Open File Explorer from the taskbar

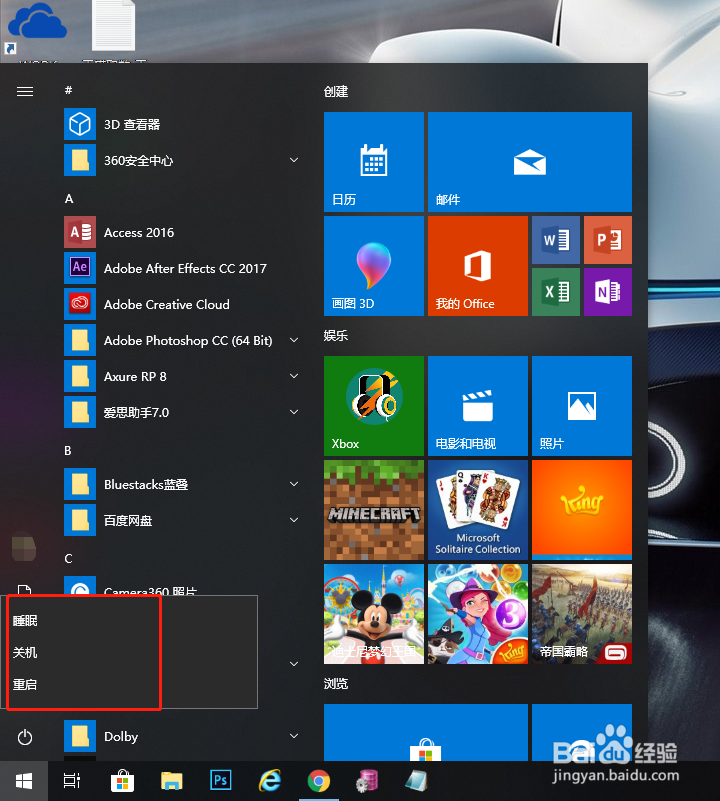[171, 781]
